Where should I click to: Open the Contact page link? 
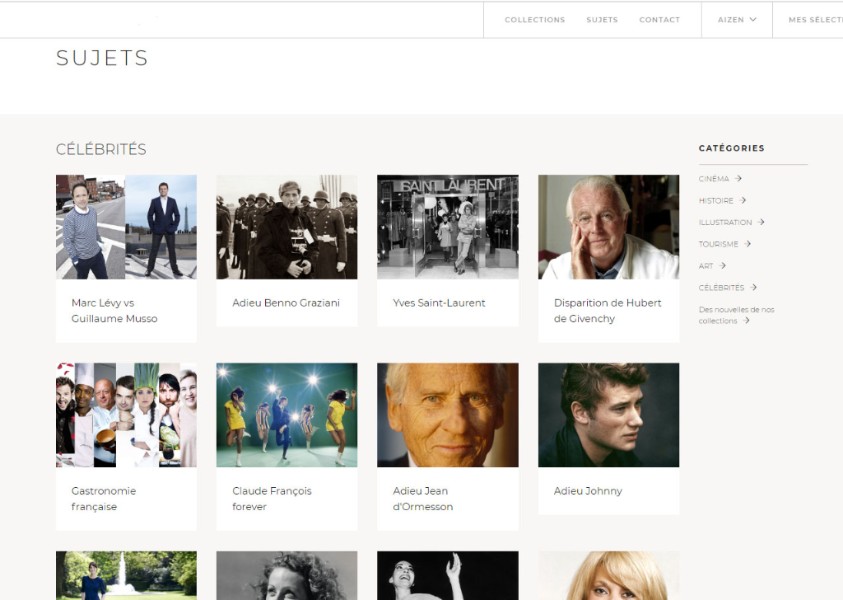tap(659, 20)
